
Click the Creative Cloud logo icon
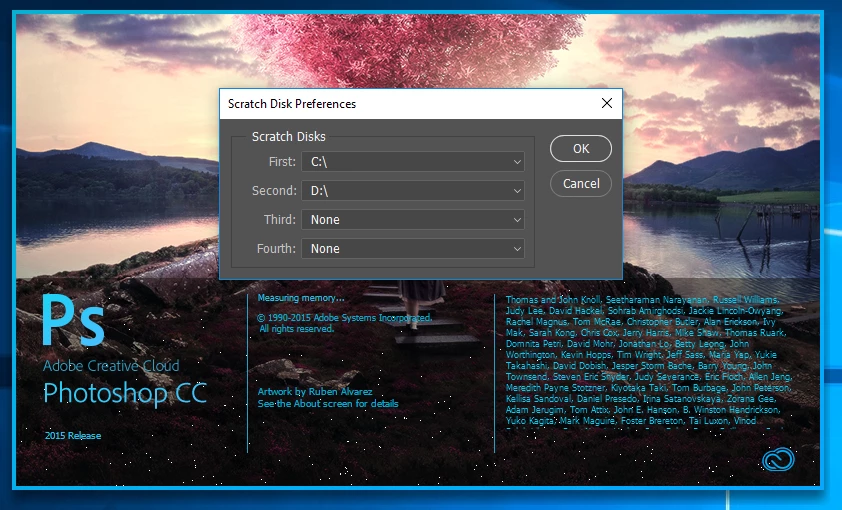[x=778, y=460]
